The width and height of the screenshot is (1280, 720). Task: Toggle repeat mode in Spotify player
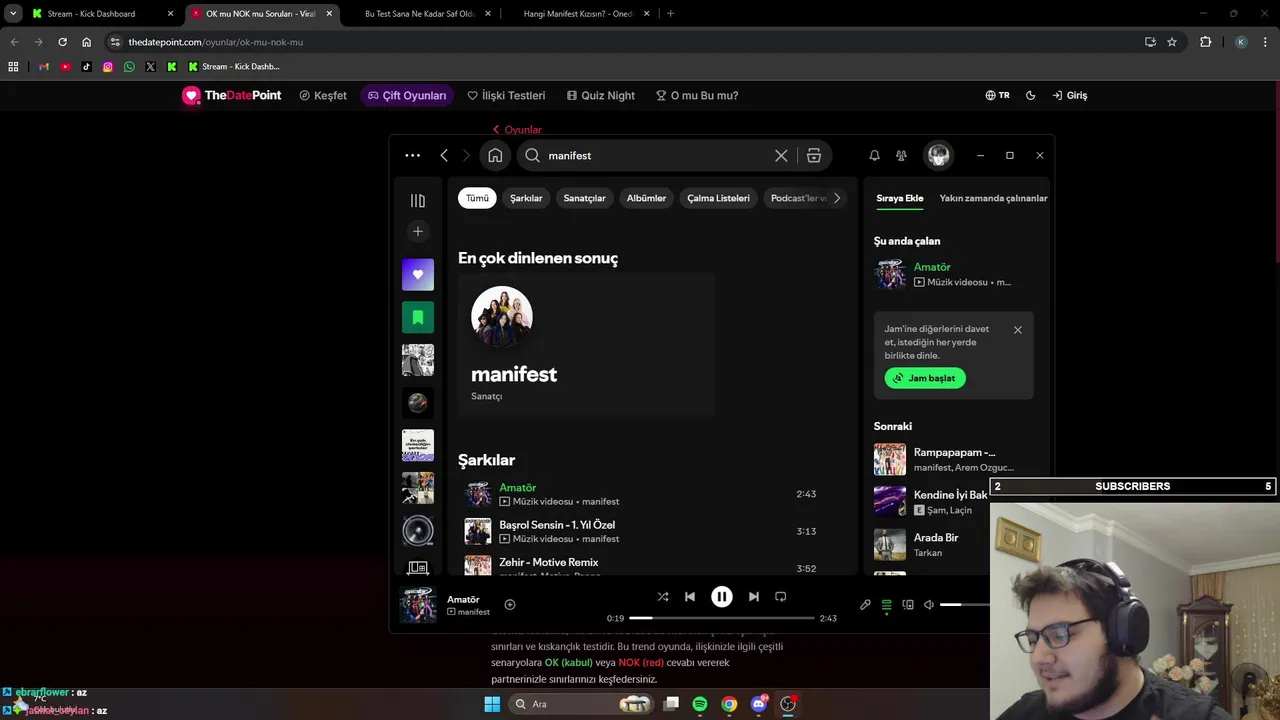[x=781, y=597]
